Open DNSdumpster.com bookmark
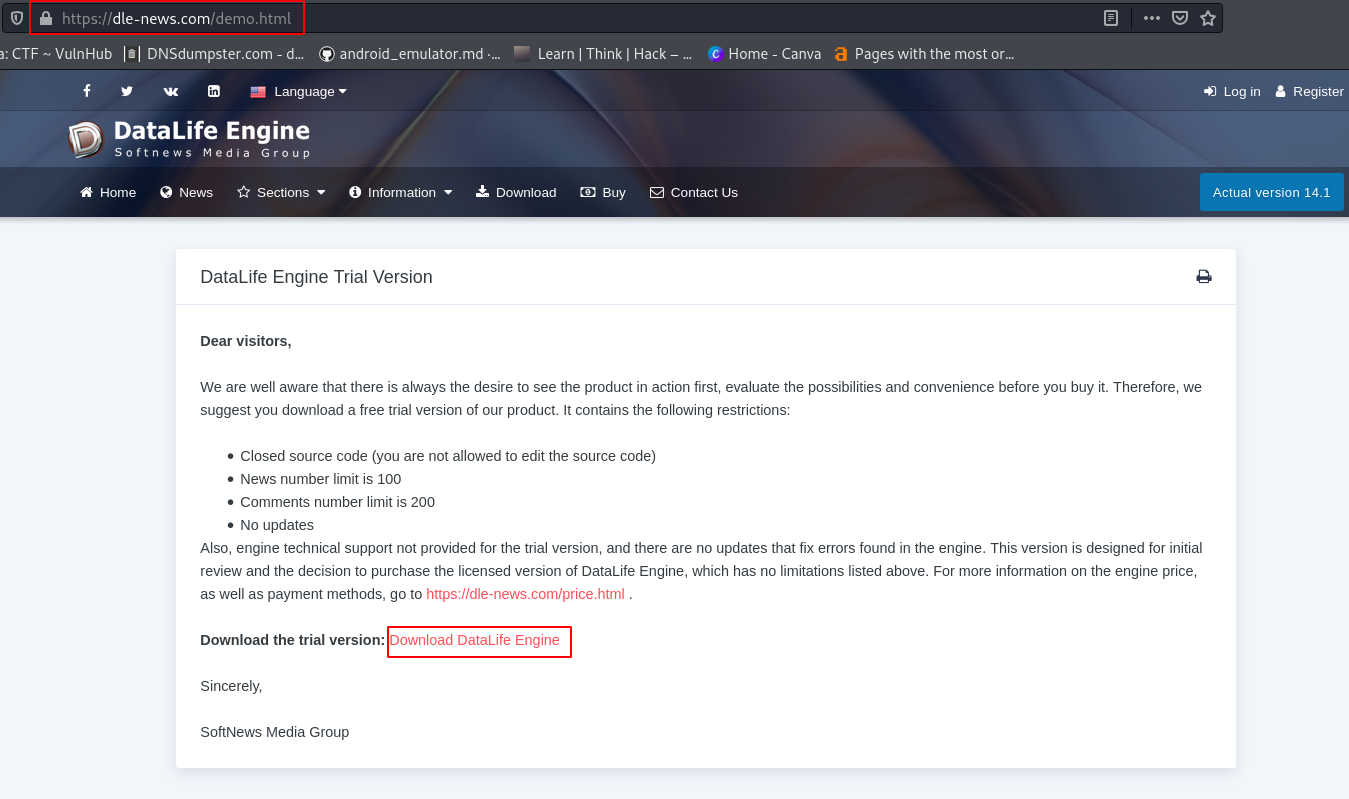The height and width of the screenshot is (799, 1349). [x=214, y=54]
